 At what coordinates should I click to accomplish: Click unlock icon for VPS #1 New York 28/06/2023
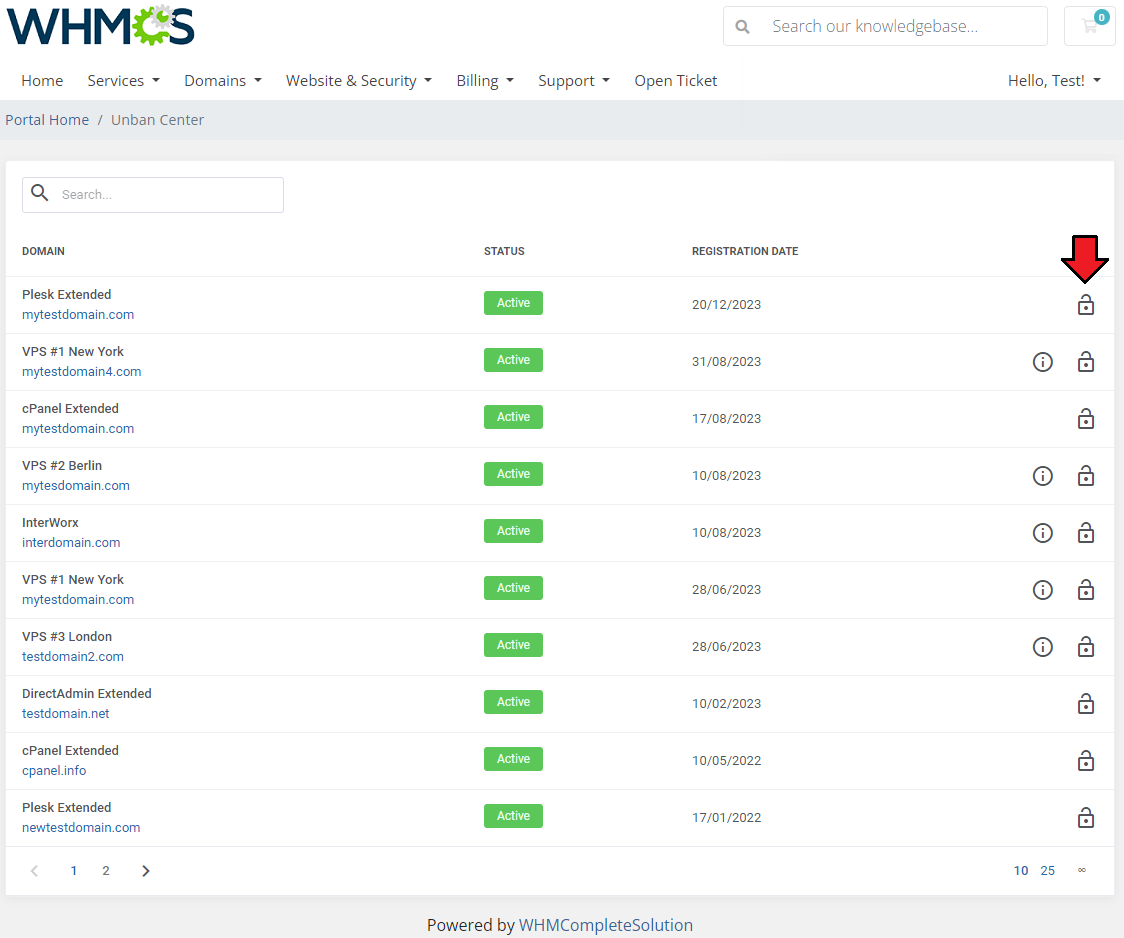click(1085, 590)
